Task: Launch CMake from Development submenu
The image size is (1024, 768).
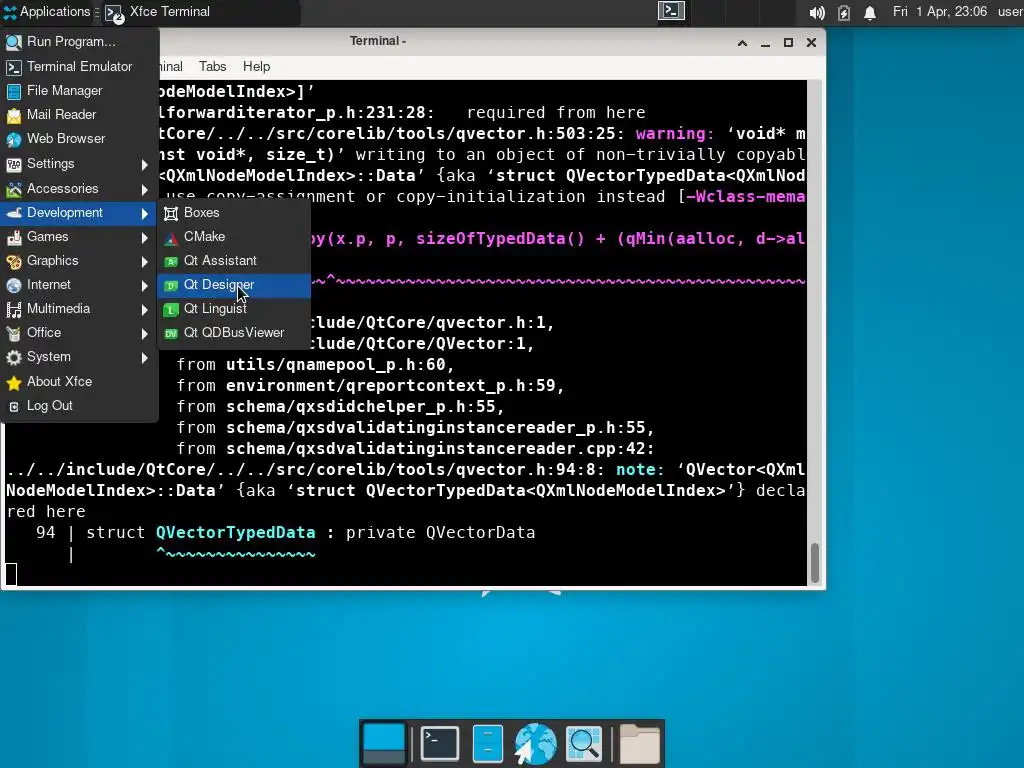Action: [x=234, y=237]
